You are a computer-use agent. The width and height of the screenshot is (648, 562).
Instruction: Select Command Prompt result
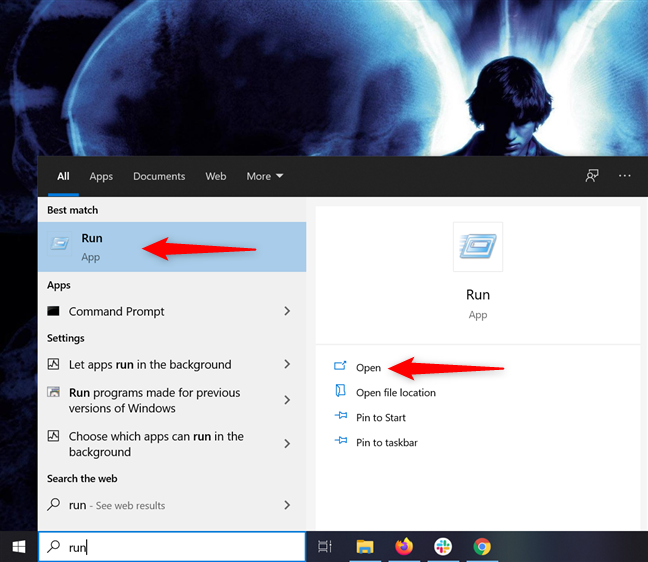coord(172,311)
